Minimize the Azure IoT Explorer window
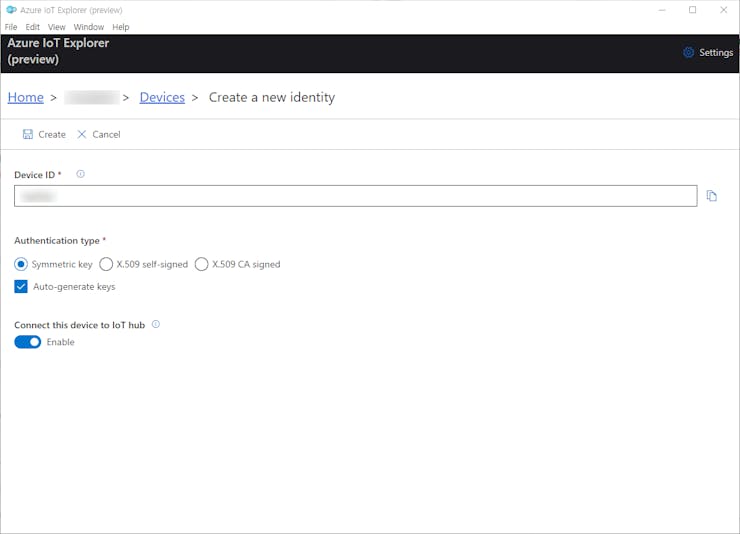The height and width of the screenshot is (534, 740). point(662,10)
